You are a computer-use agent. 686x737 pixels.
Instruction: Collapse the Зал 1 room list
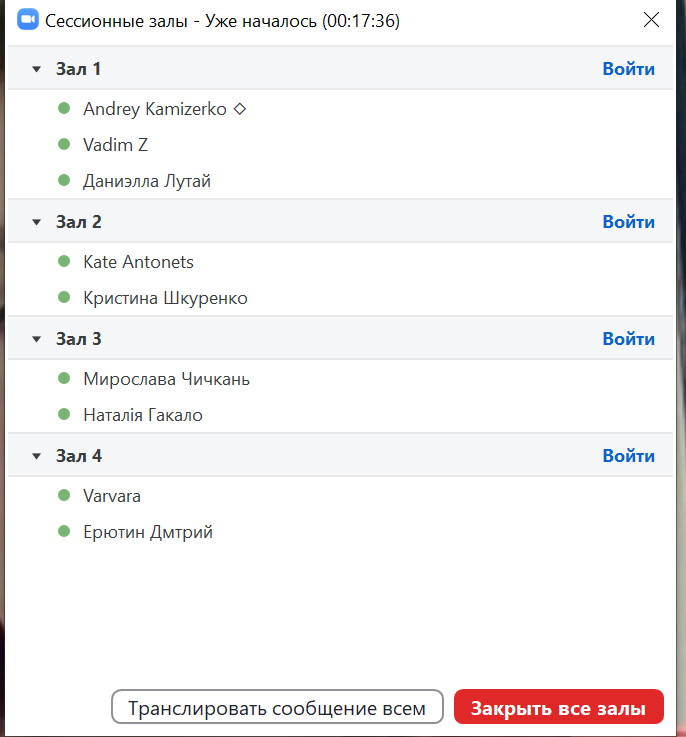click(36, 69)
